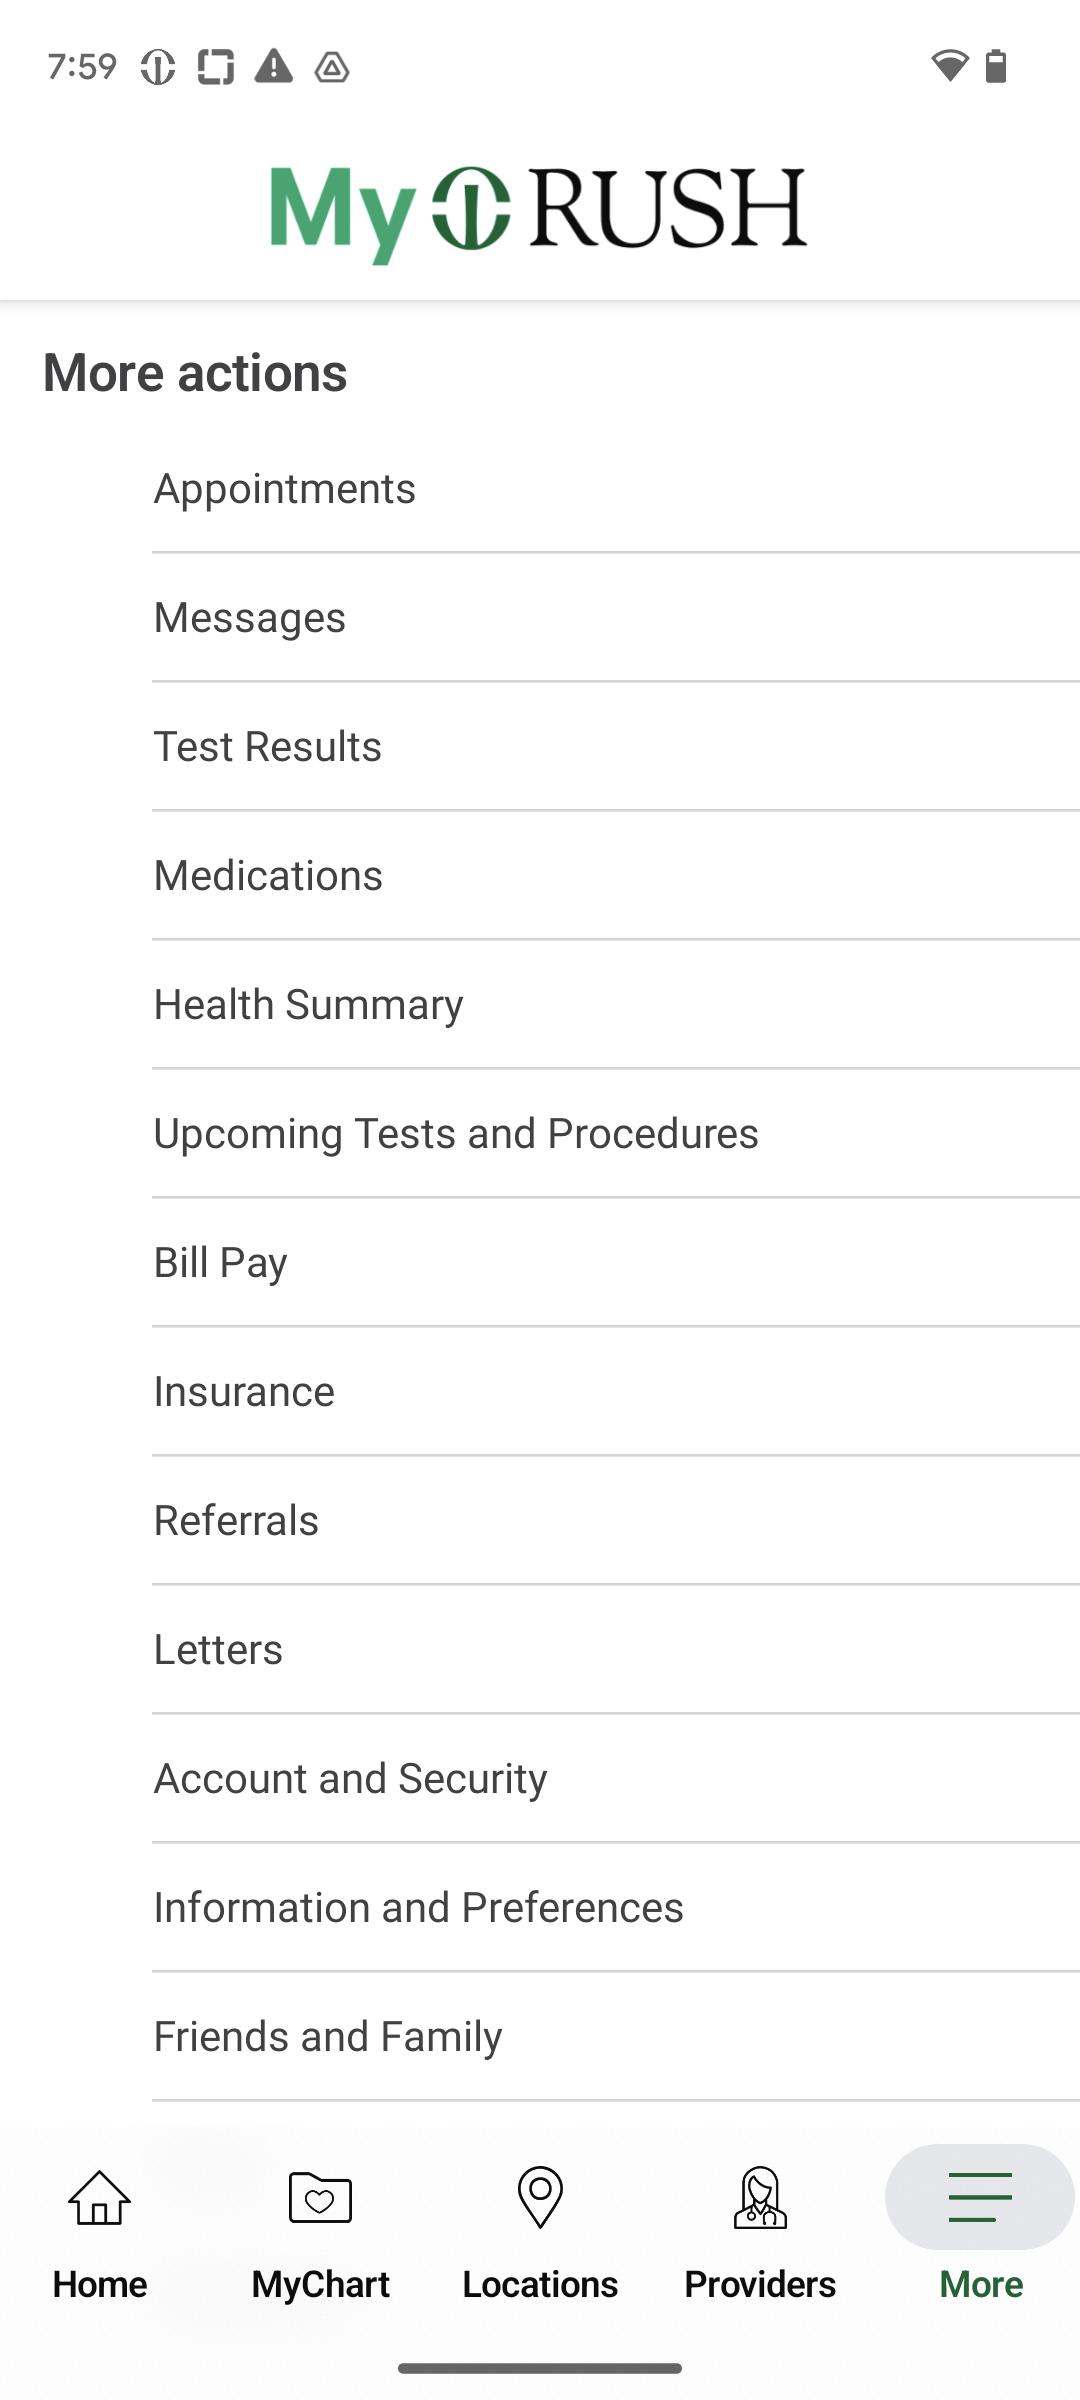View Test Results
Image resolution: width=1080 pixels, height=2400 pixels.
click(616, 747)
